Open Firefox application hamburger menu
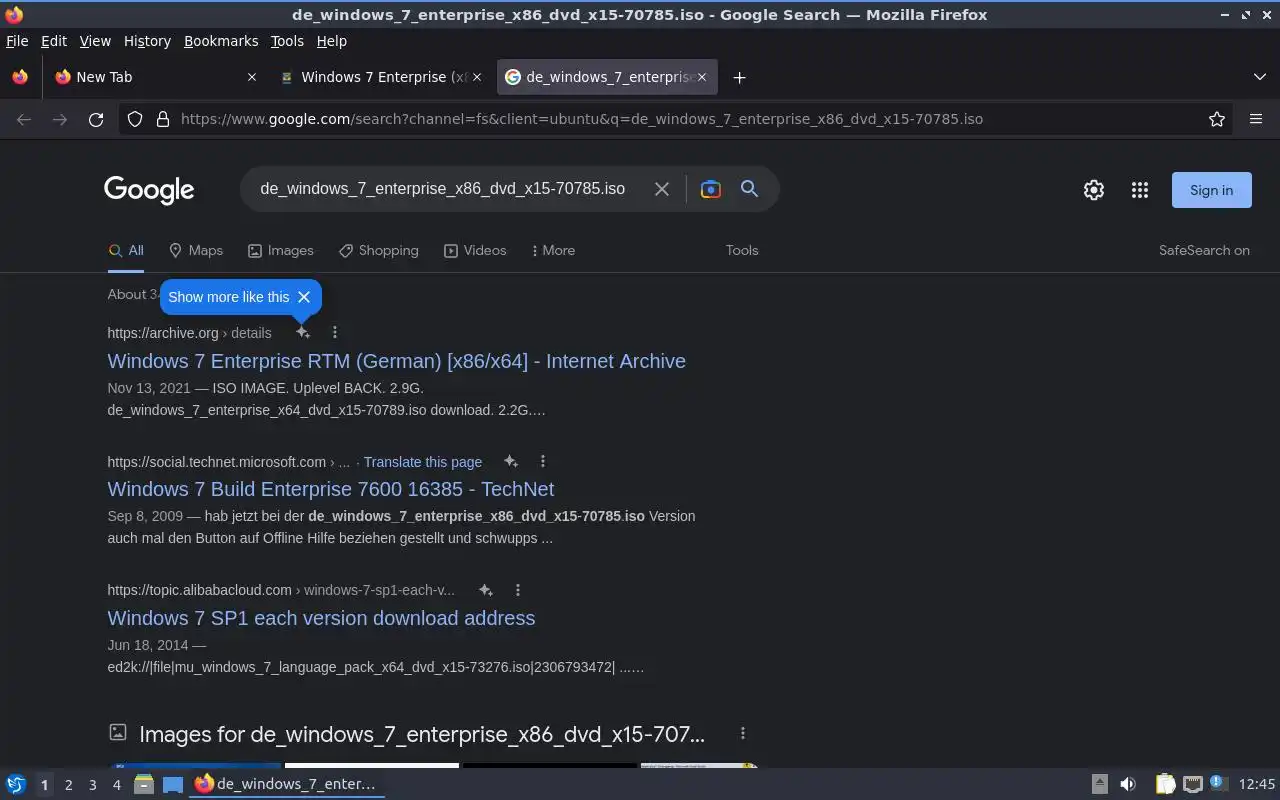 [x=1256, y=119]
